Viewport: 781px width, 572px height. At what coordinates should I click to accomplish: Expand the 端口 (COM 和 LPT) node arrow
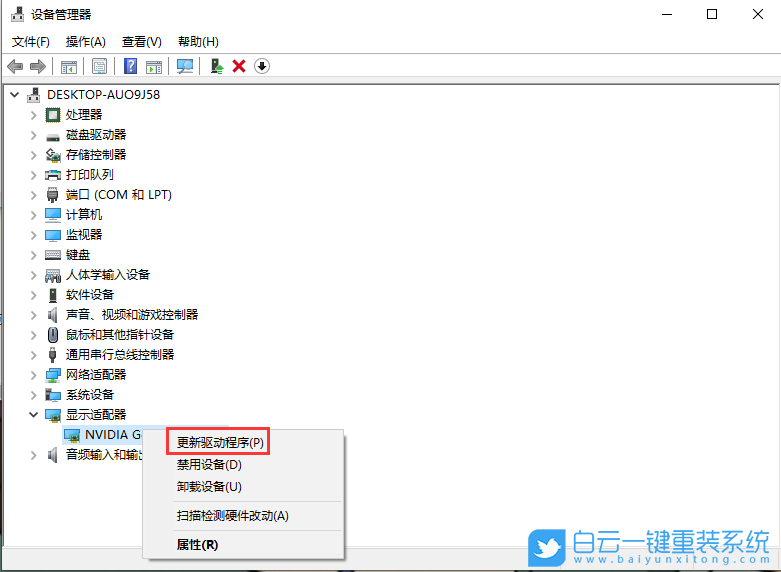(33, 195)
